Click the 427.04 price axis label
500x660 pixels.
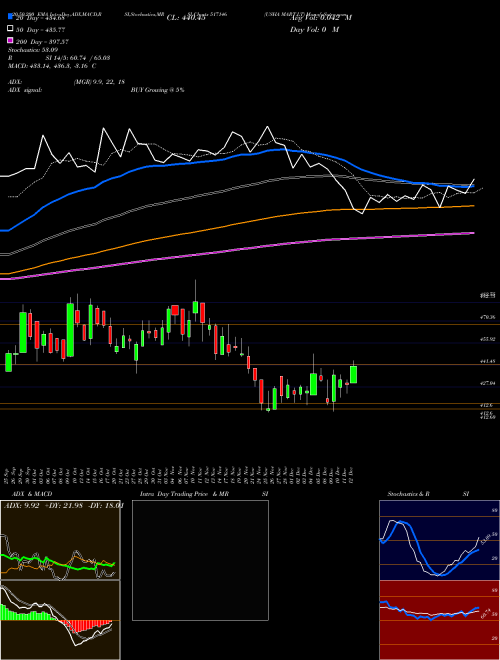coord(487,383)
